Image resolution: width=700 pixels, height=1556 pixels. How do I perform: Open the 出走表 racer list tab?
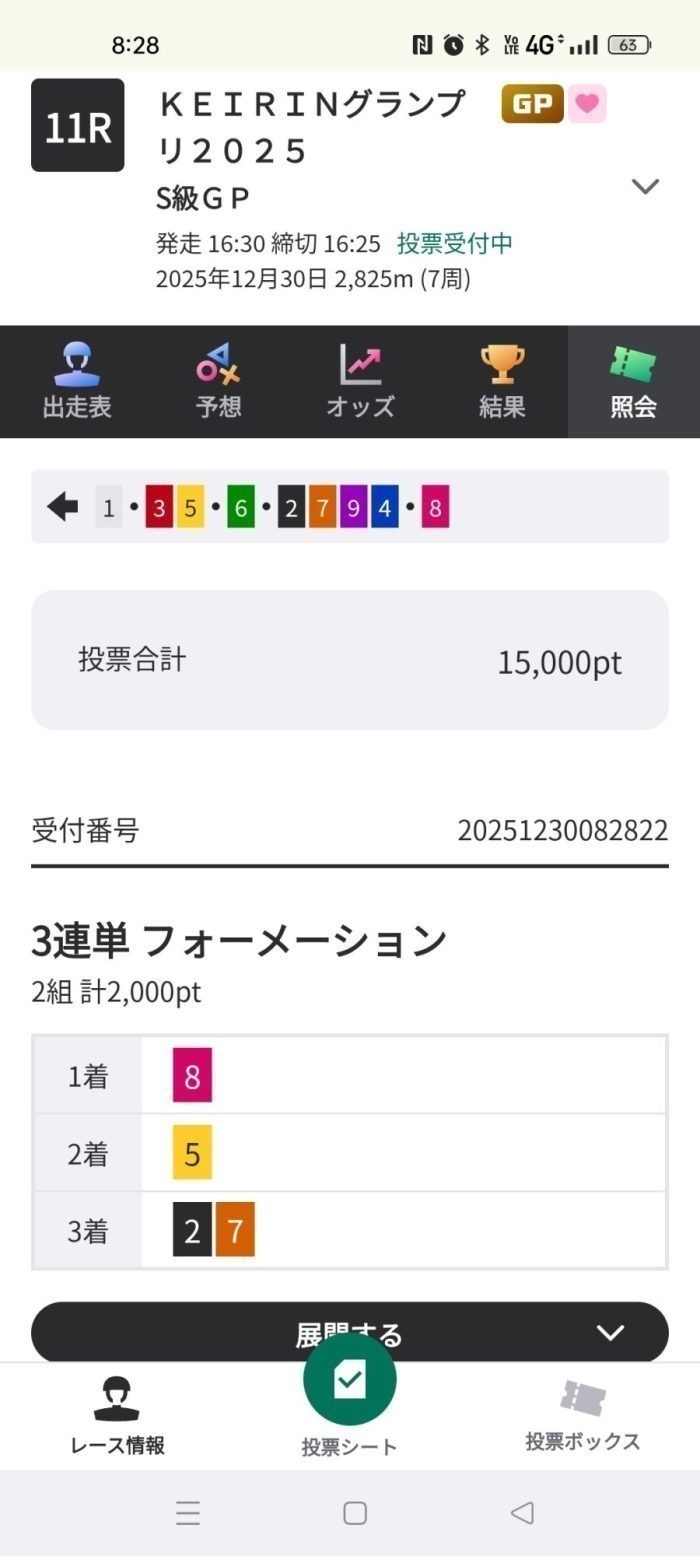tap(77, 381)
